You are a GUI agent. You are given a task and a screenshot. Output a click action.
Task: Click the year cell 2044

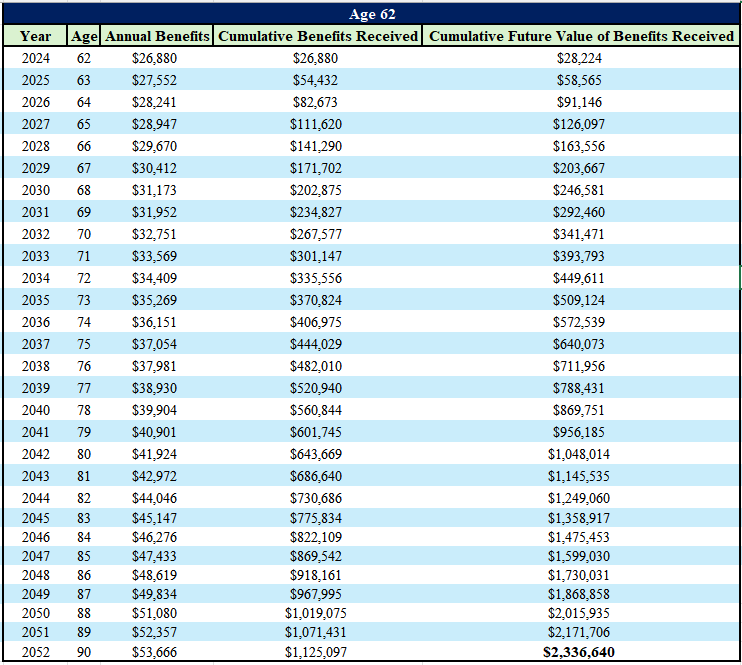(35, 498)
